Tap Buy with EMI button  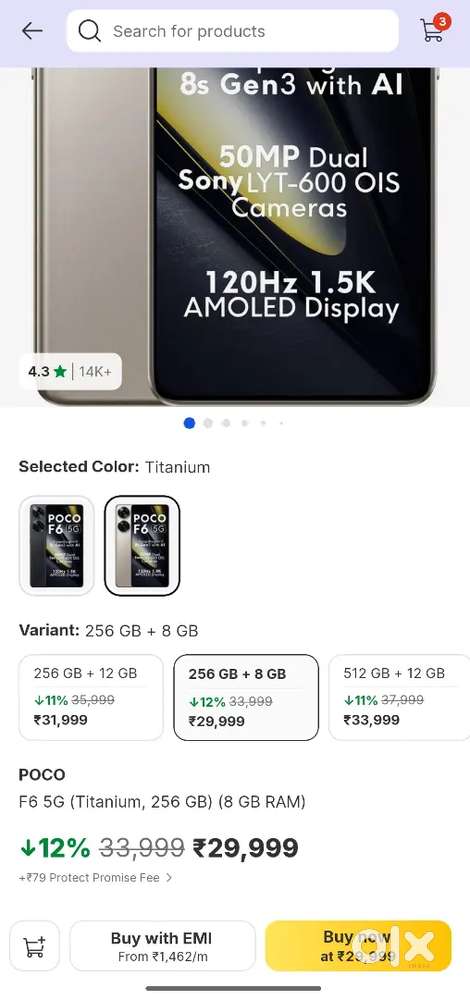(x=162, y=946)
